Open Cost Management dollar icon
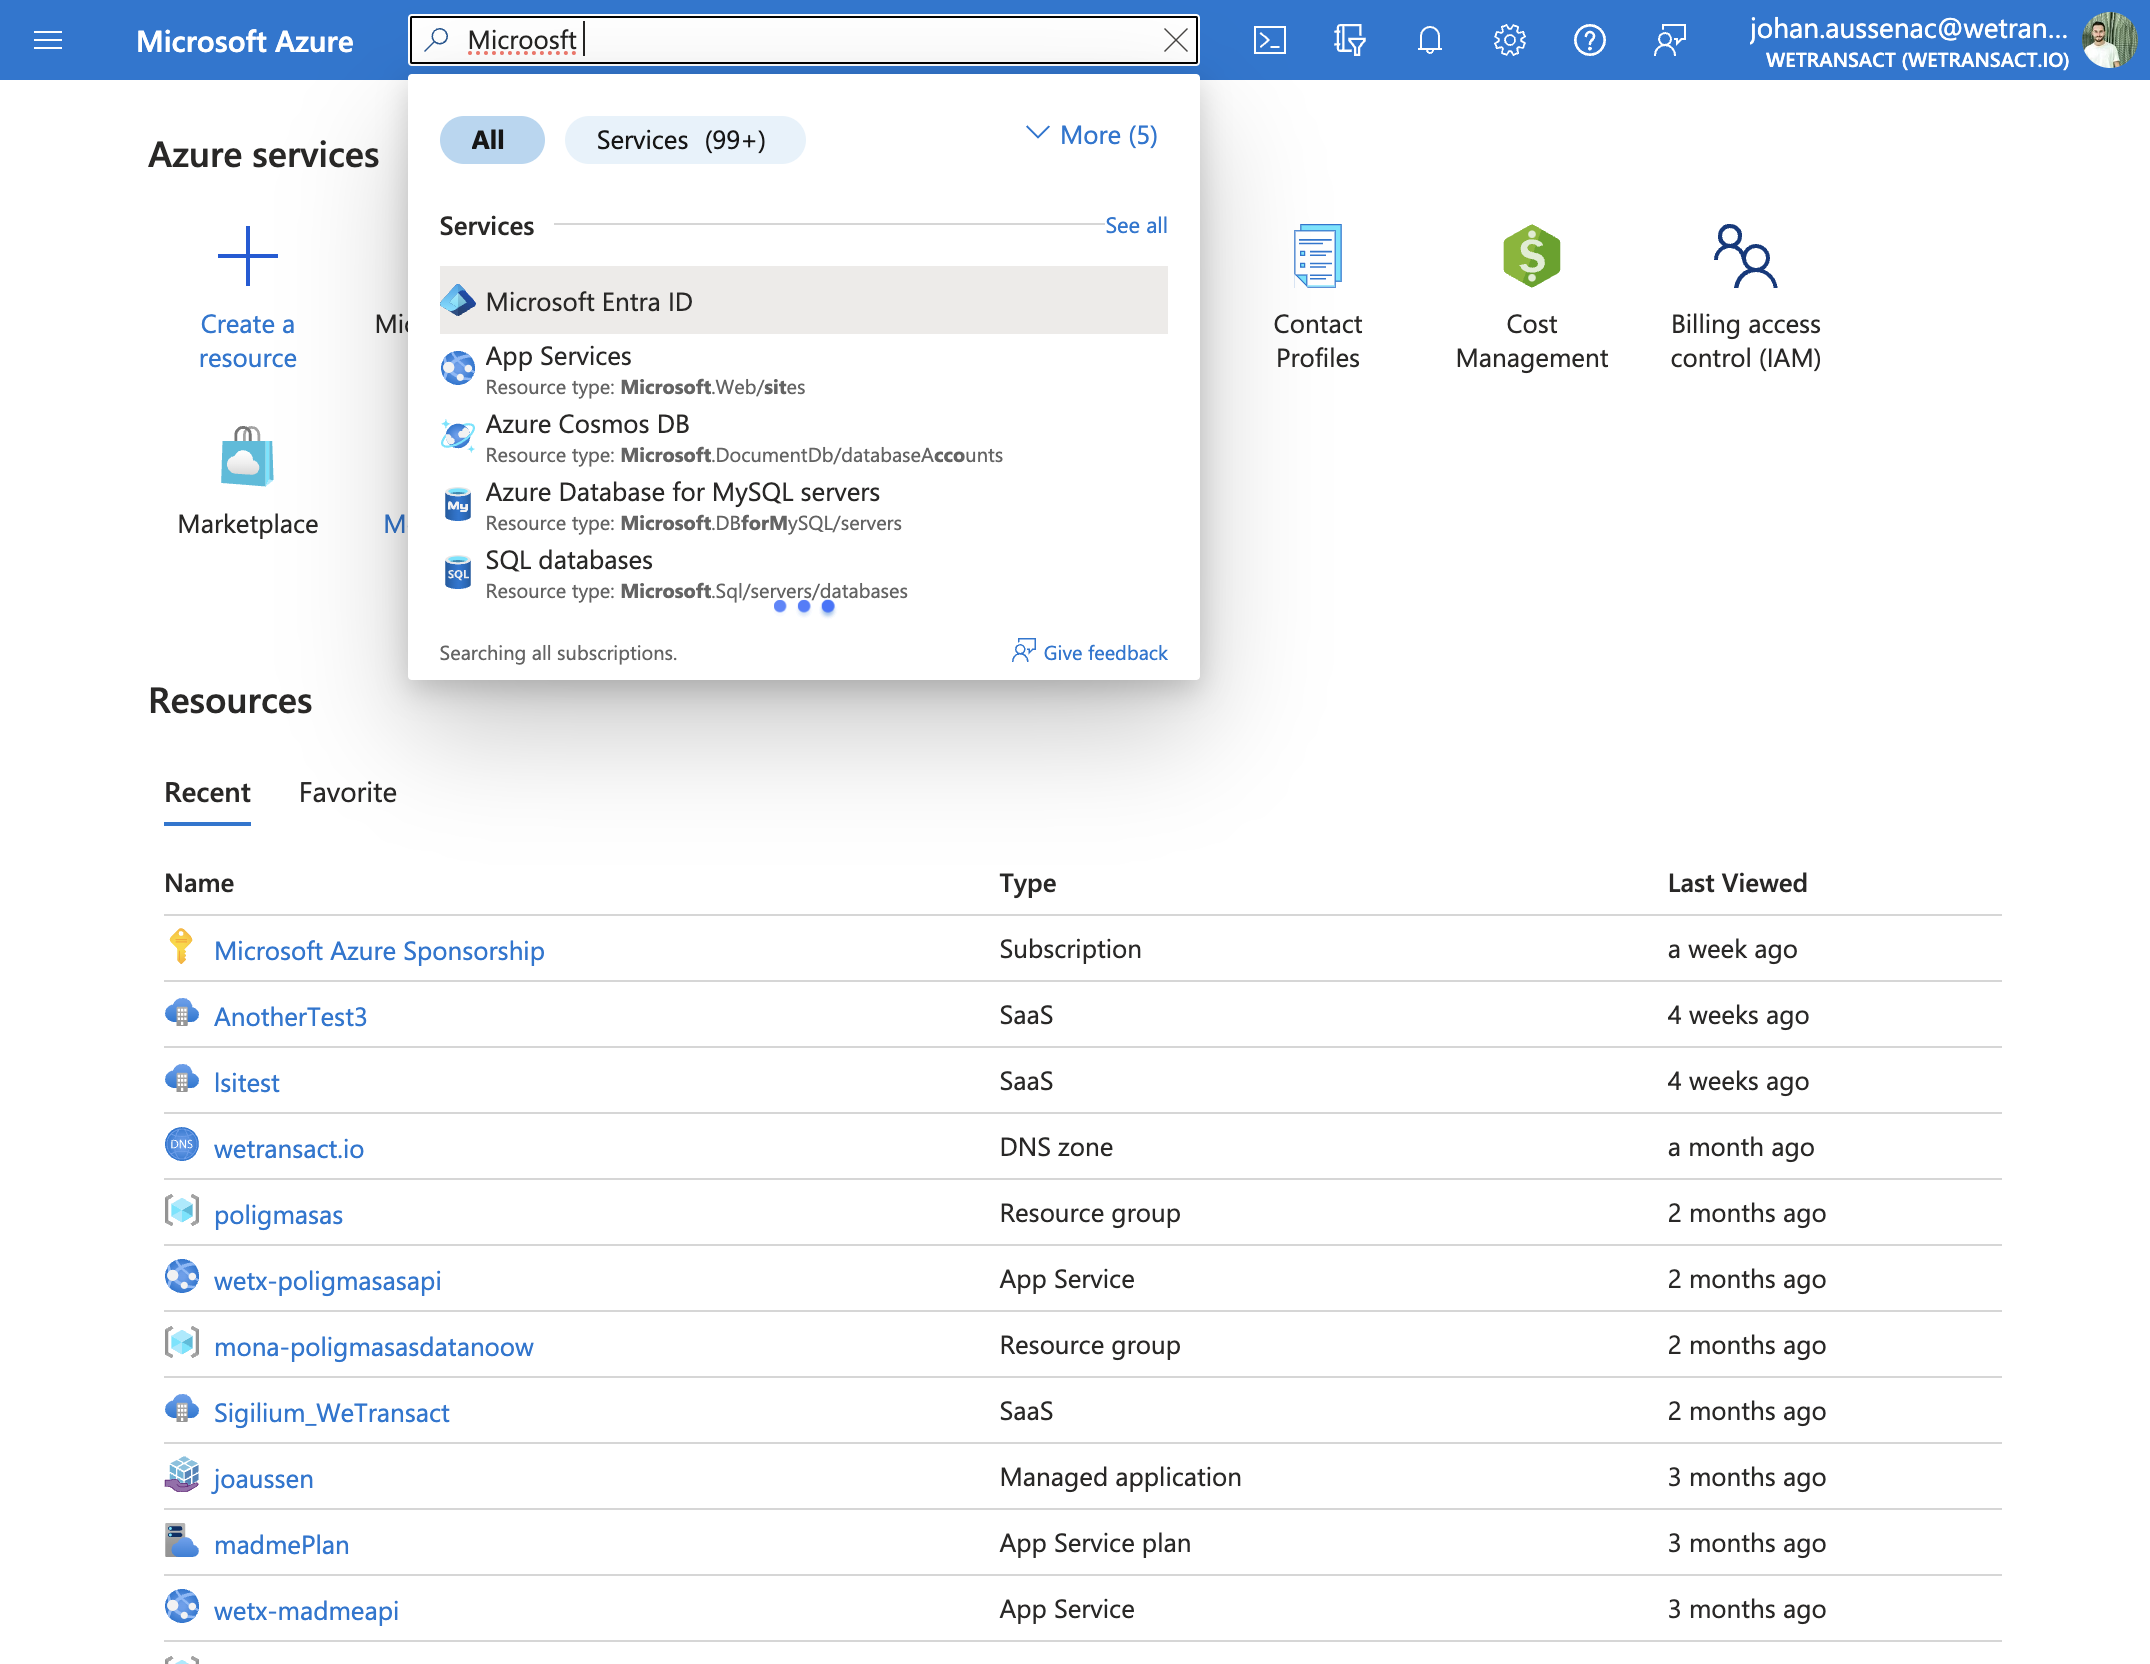This screenshot has height=1664, width=2150. click(1531, 256)
